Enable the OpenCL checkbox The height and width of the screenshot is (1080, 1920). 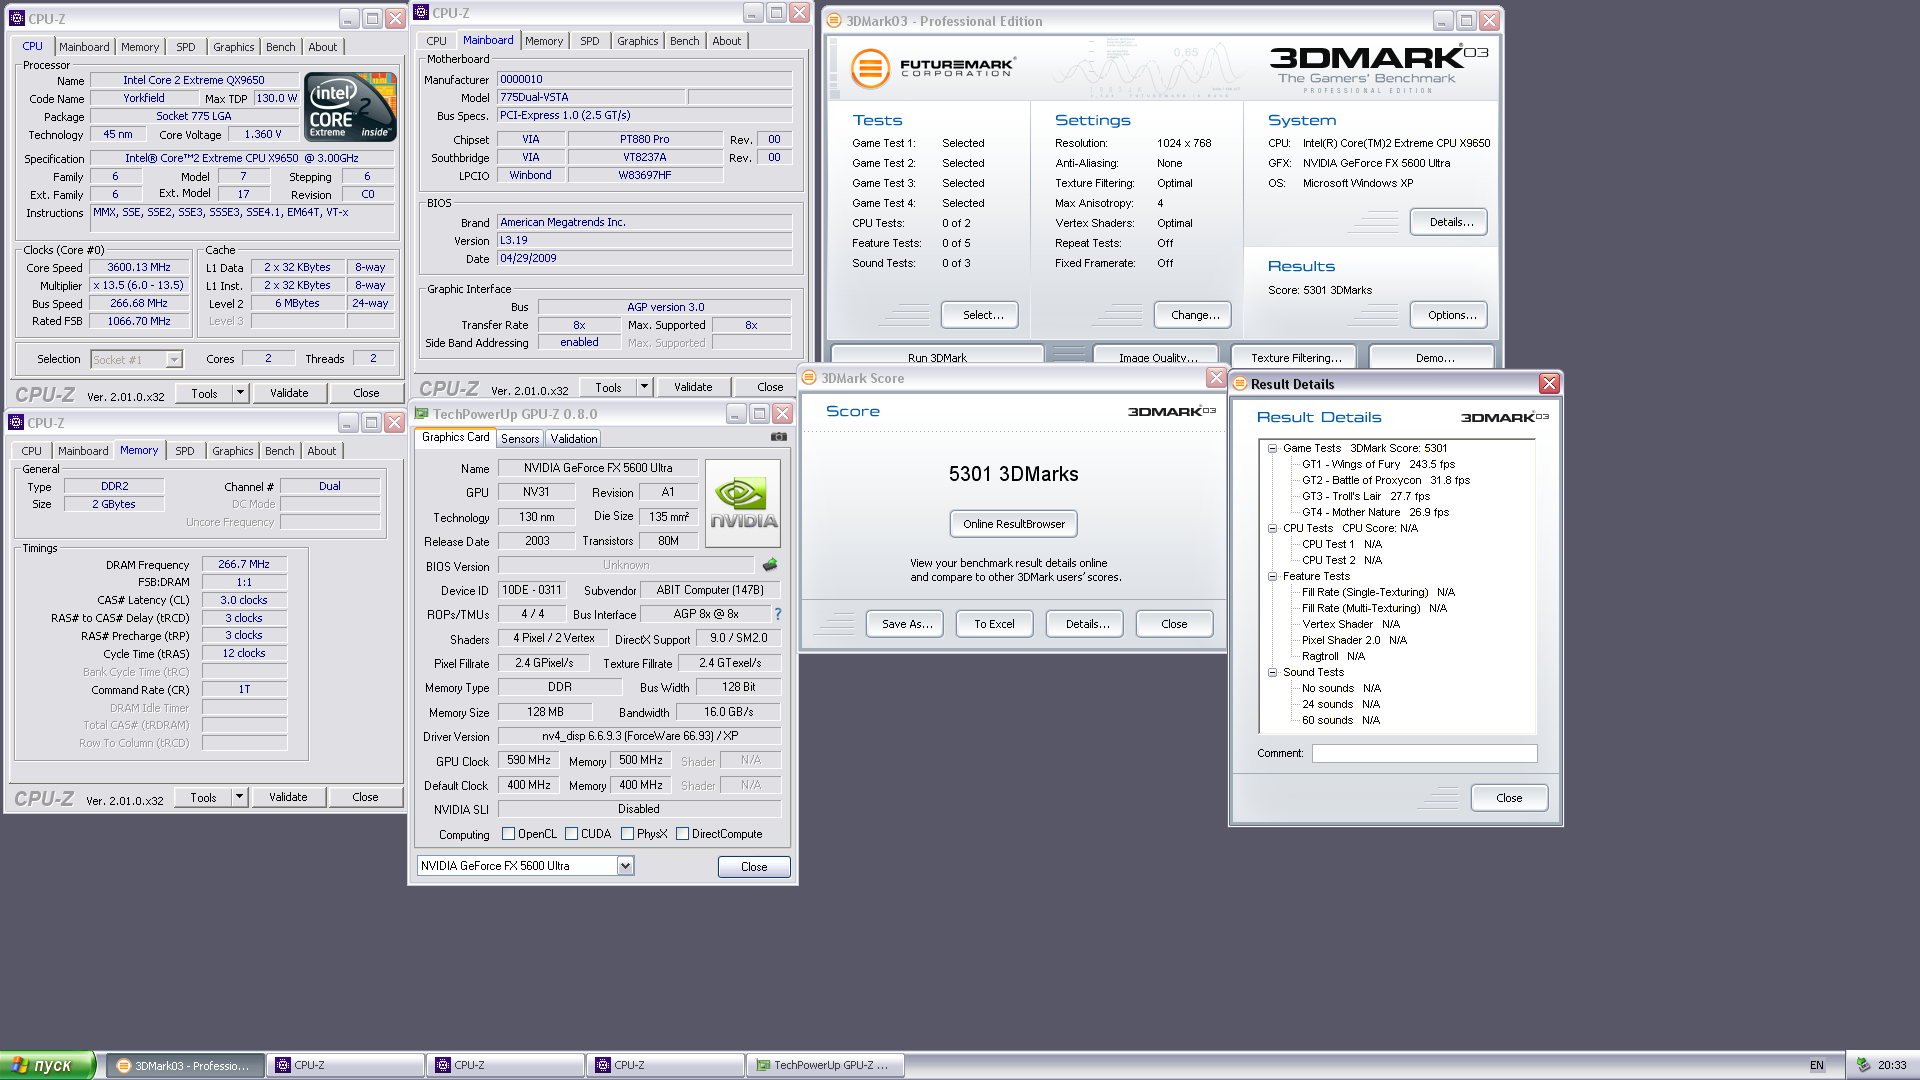[x=508, y=834]
